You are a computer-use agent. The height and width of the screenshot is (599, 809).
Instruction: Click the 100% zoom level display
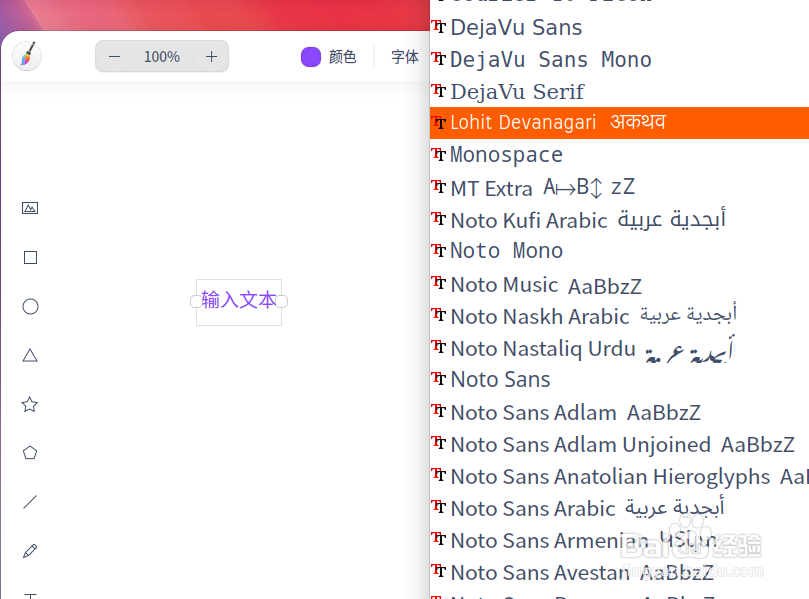click(161, 57)
